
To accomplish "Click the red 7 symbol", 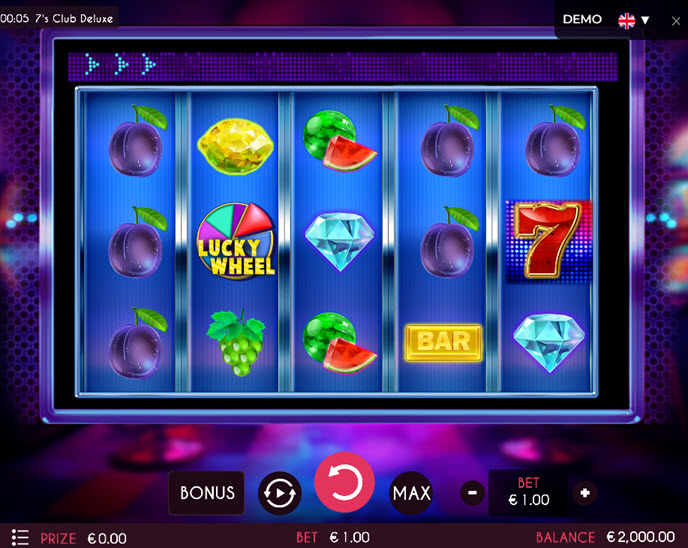I will coord(548,241).
